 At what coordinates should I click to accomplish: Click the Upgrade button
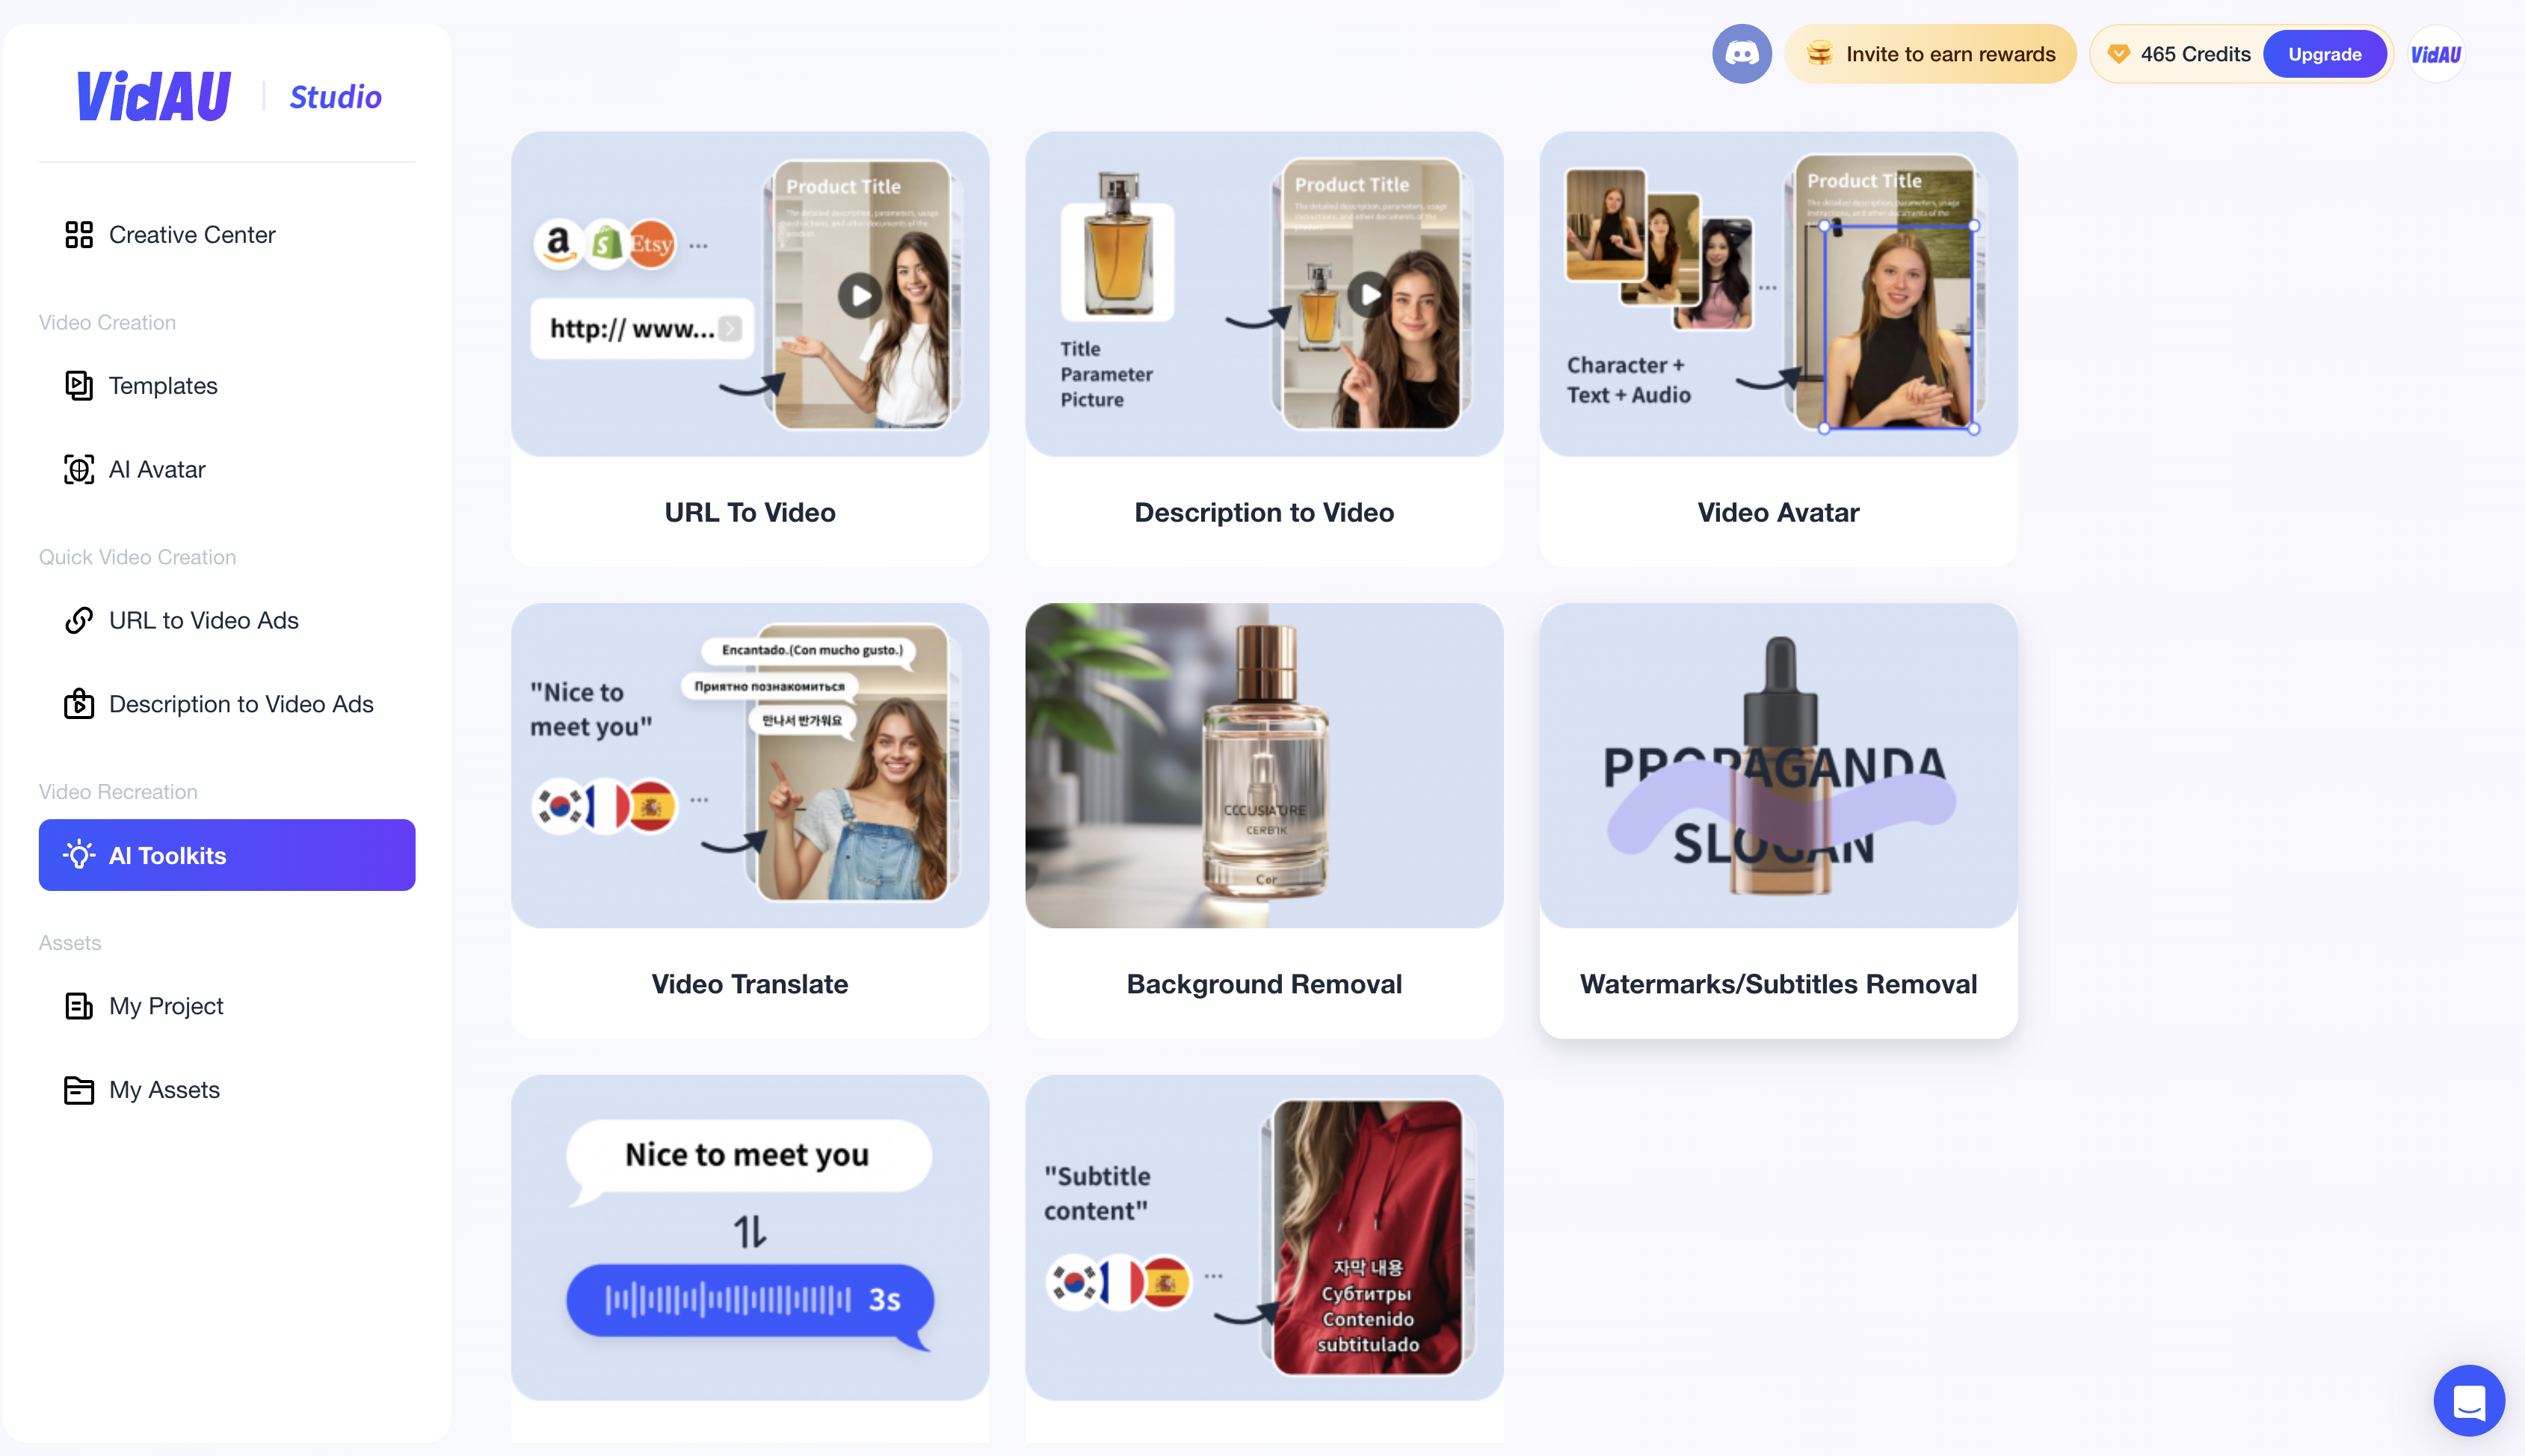[2325, 54]
